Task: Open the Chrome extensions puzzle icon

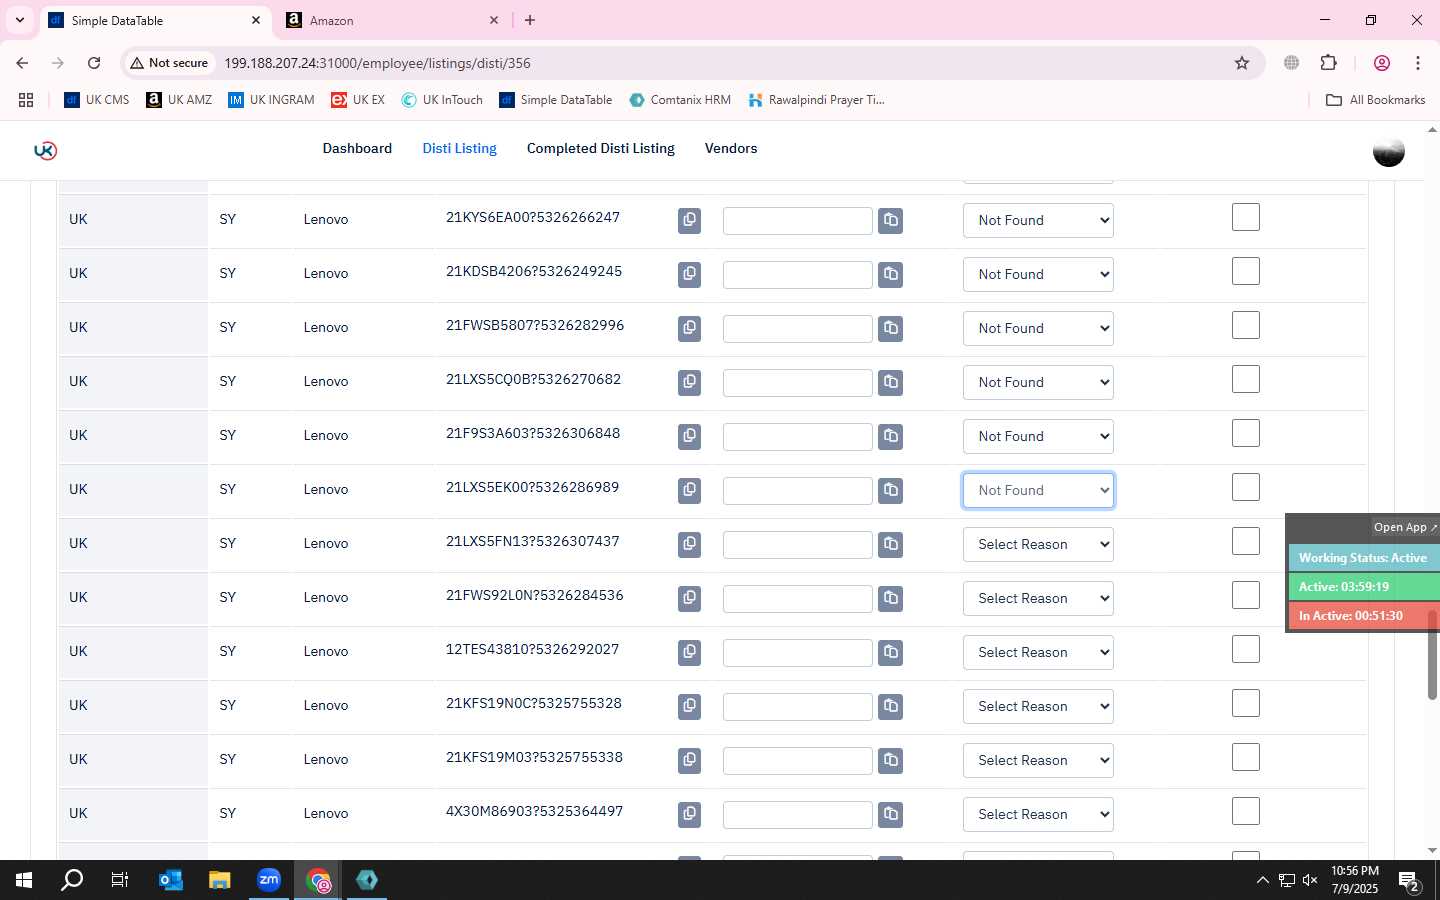Action: [x=1328, y=63]
